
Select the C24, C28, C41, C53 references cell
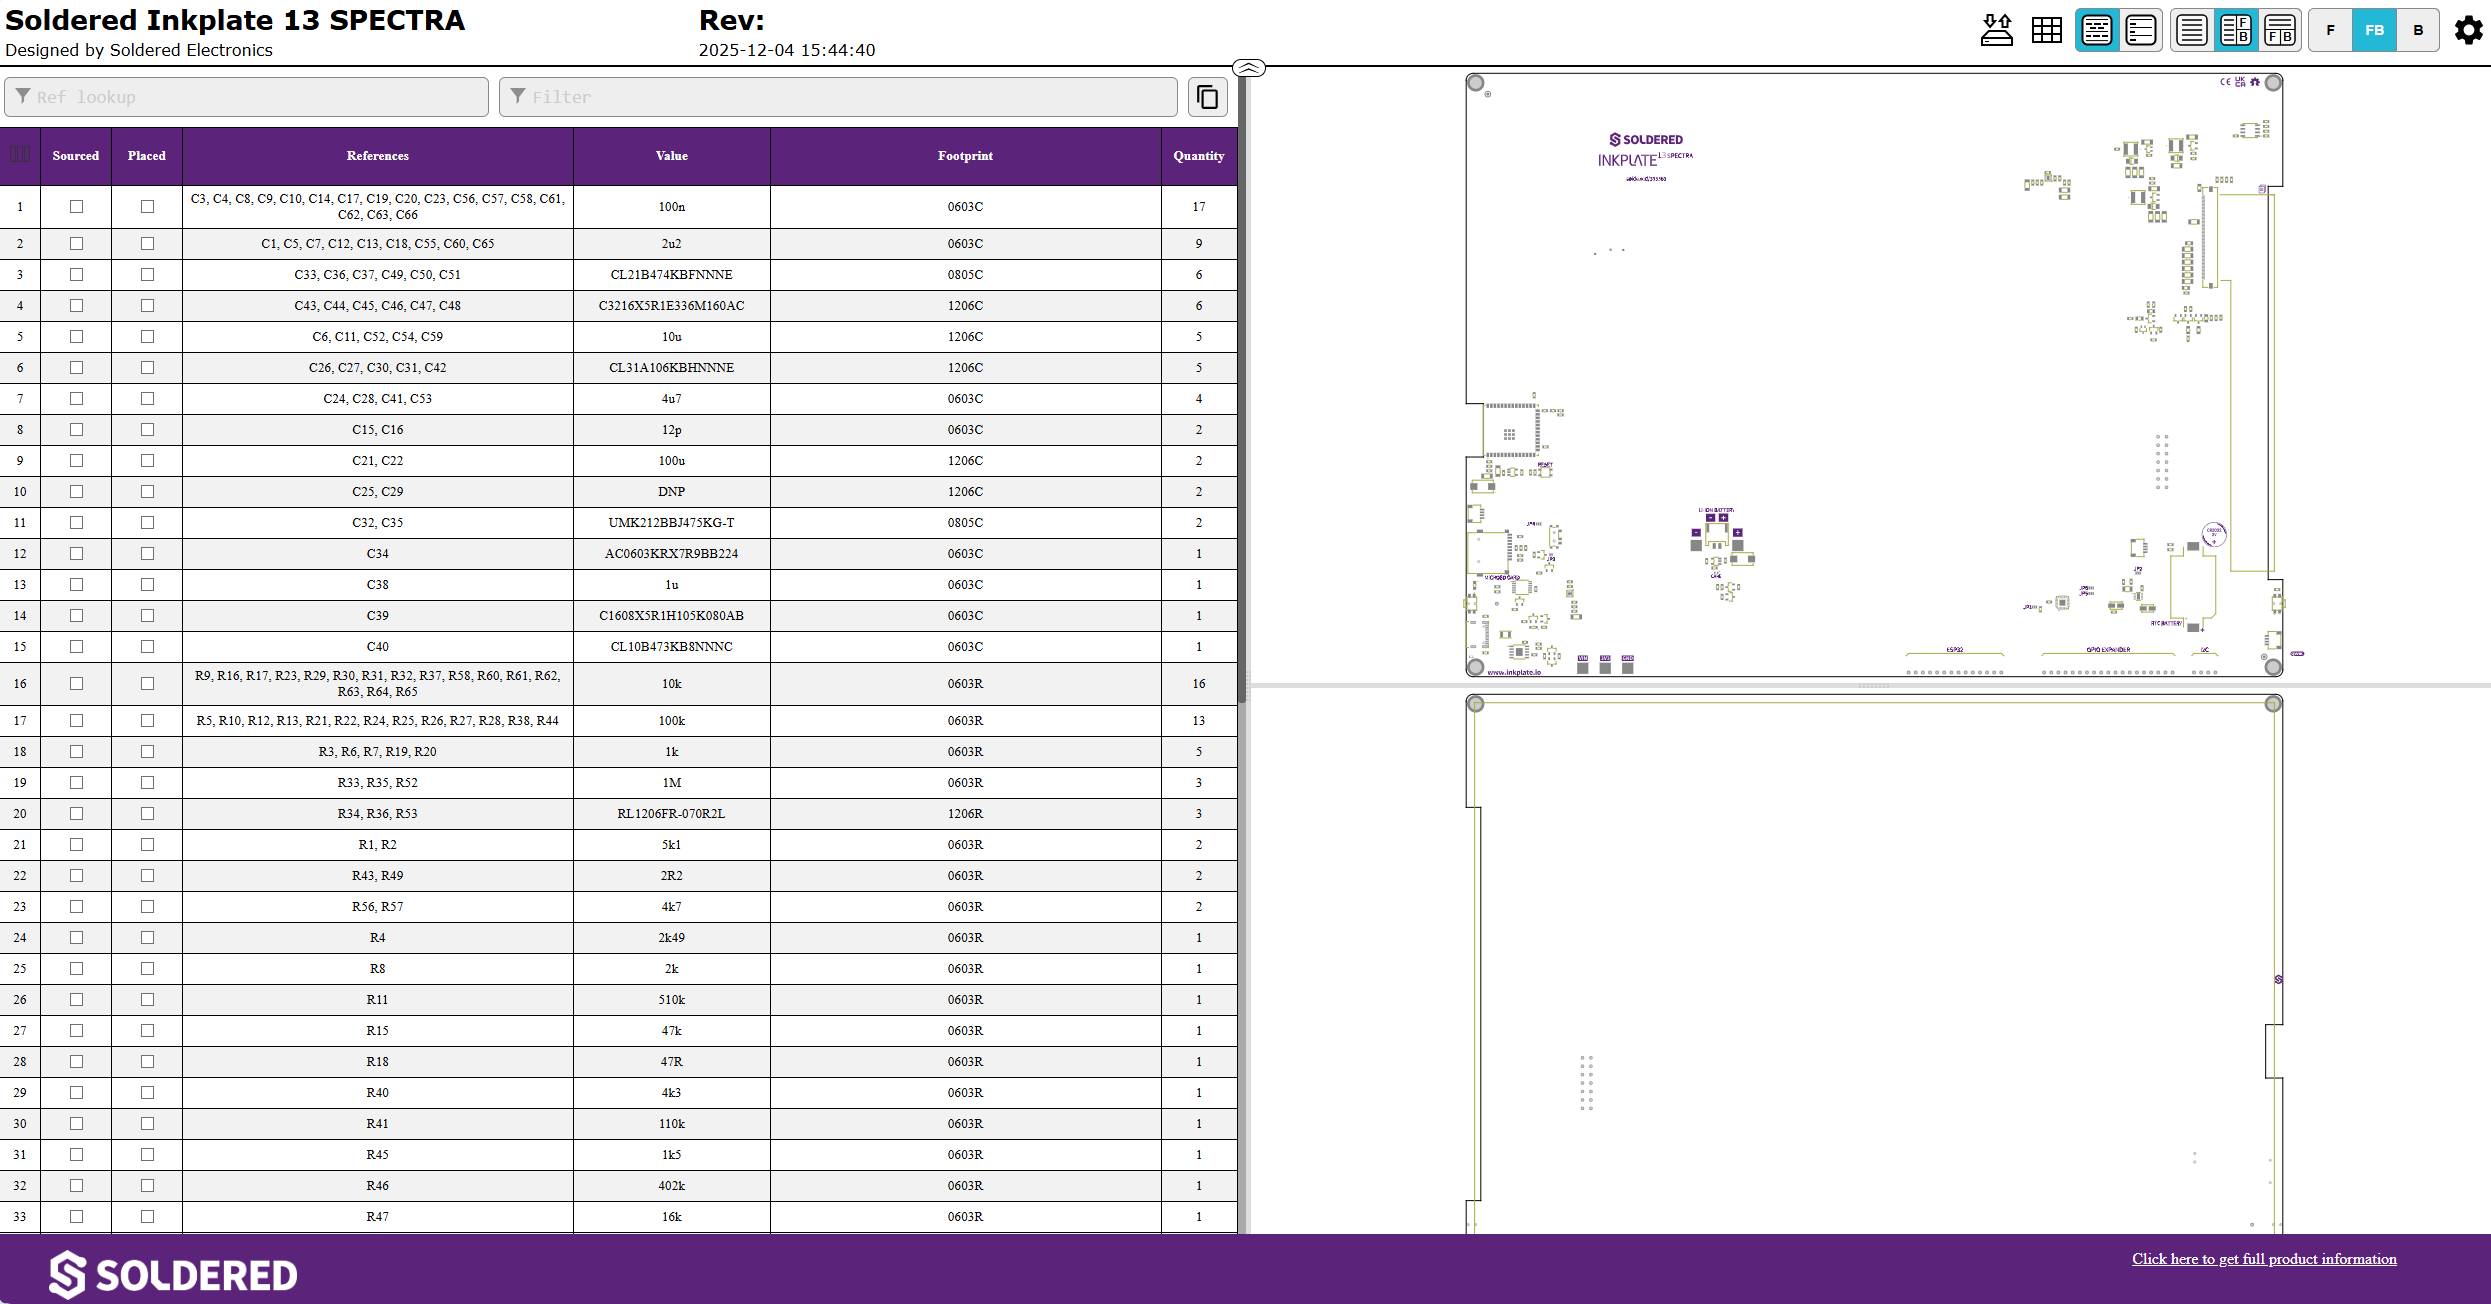tap(378, 399)
